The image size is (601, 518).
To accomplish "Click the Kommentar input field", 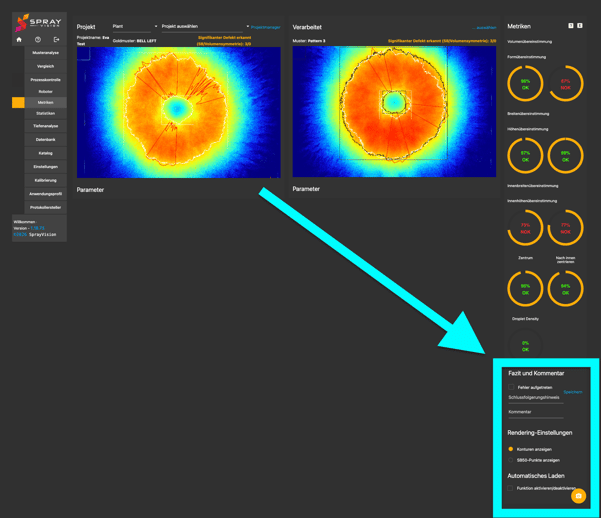I will click(x=535, y=412).
